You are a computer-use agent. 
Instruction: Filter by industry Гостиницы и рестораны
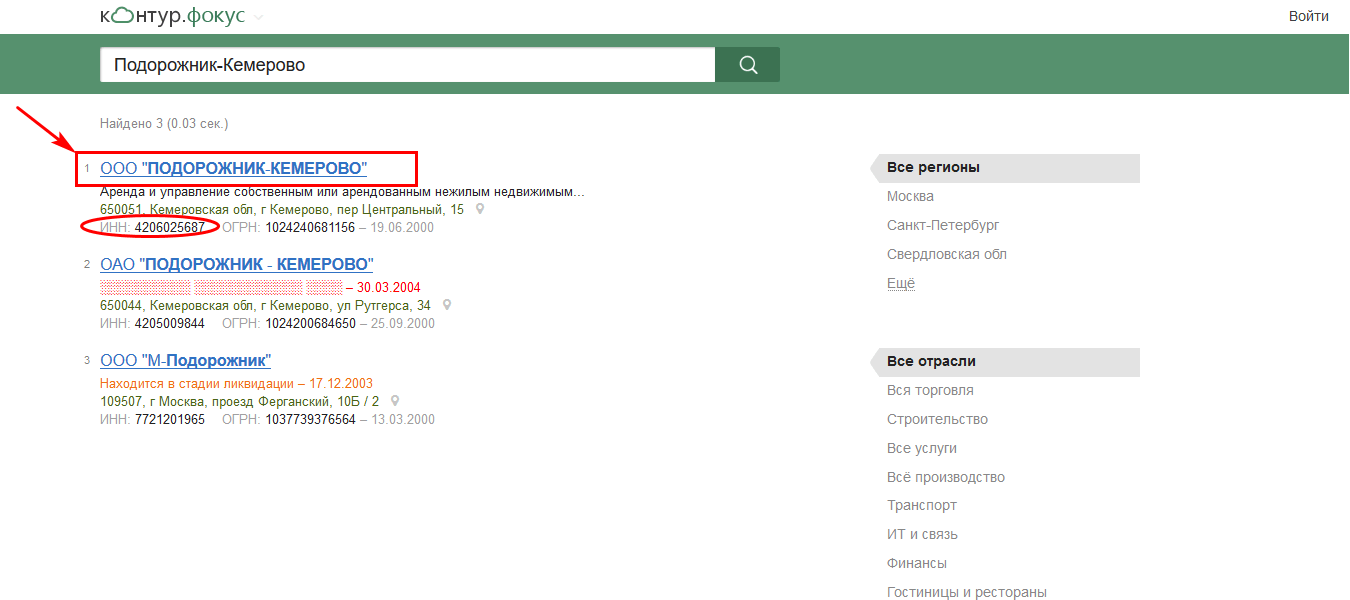967,592
